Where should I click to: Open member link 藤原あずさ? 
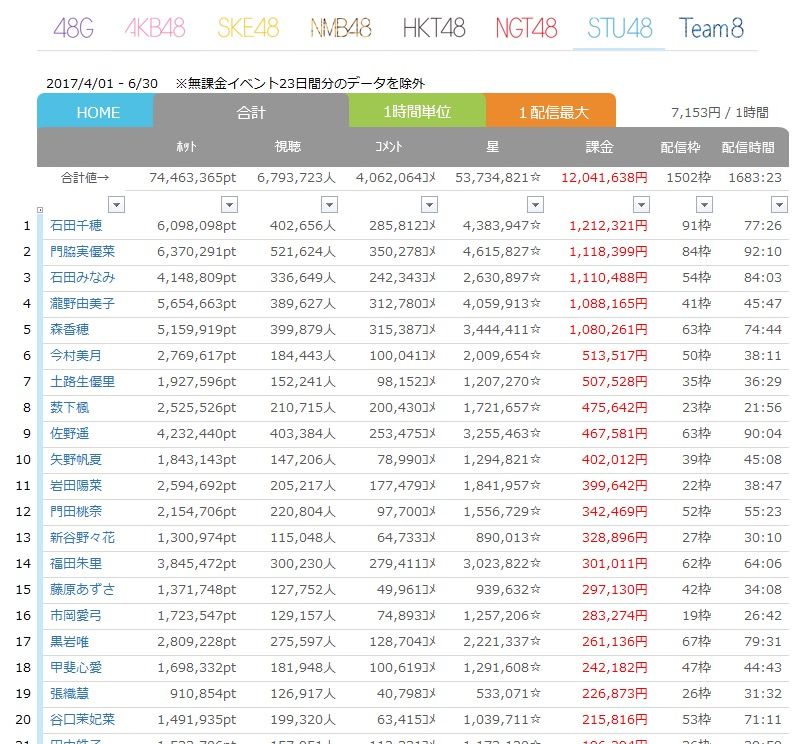pyautogui.click(x=82, y=590)
